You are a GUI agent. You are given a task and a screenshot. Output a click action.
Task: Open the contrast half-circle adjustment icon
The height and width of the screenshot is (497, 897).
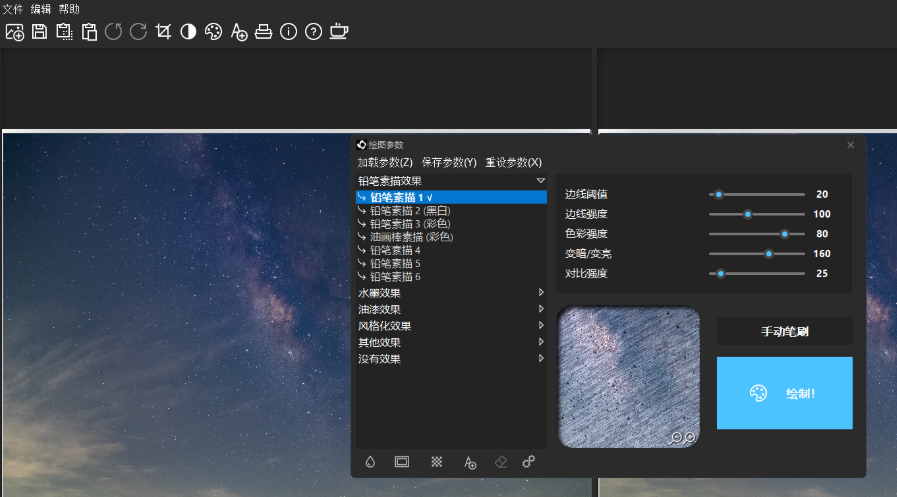point(188,32)
